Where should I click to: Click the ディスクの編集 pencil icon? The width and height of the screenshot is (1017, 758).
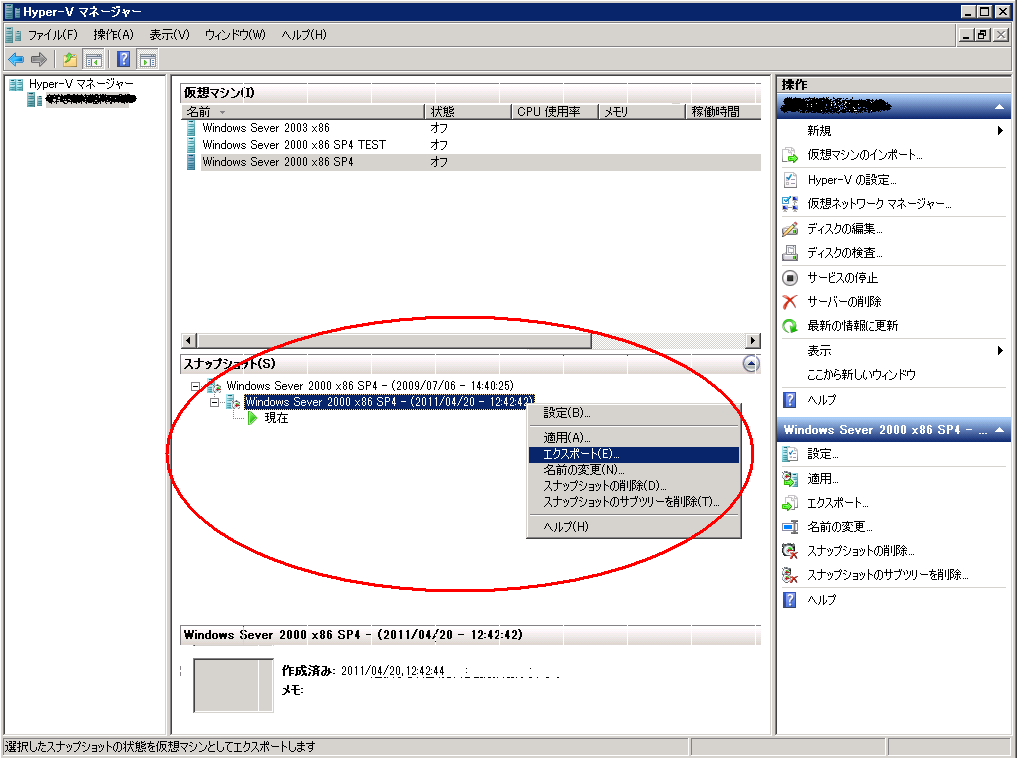point(789,228)
